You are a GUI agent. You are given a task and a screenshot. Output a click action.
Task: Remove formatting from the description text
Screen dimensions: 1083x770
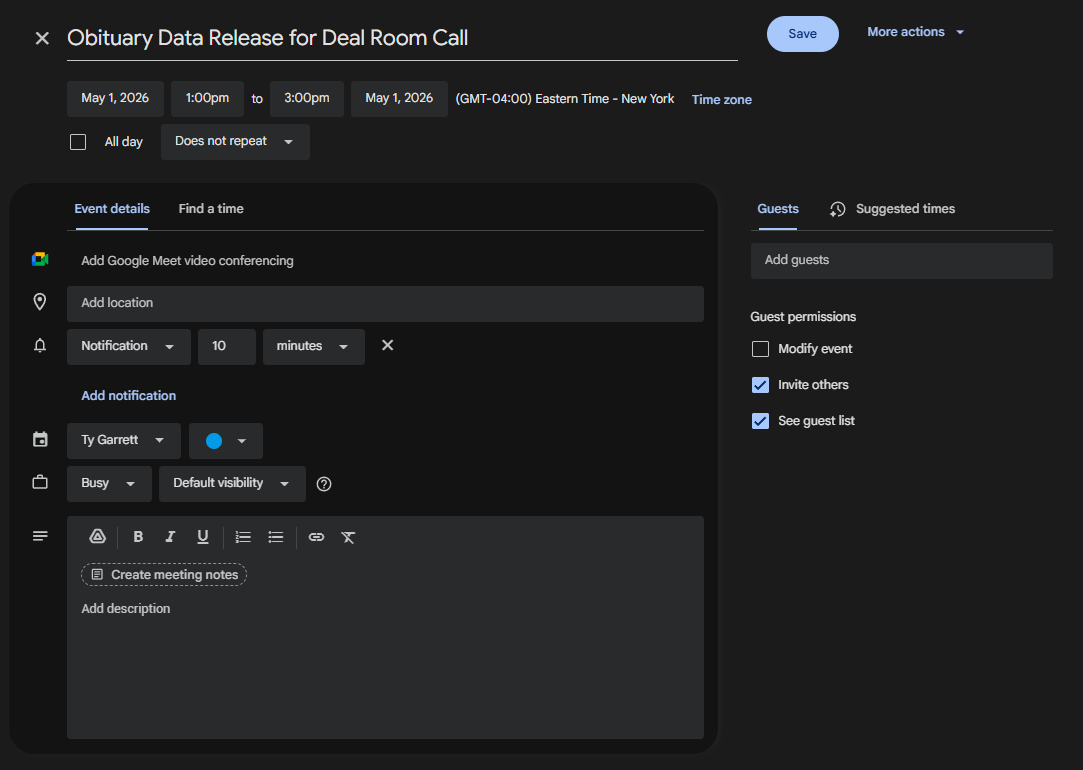coord(348,537)
